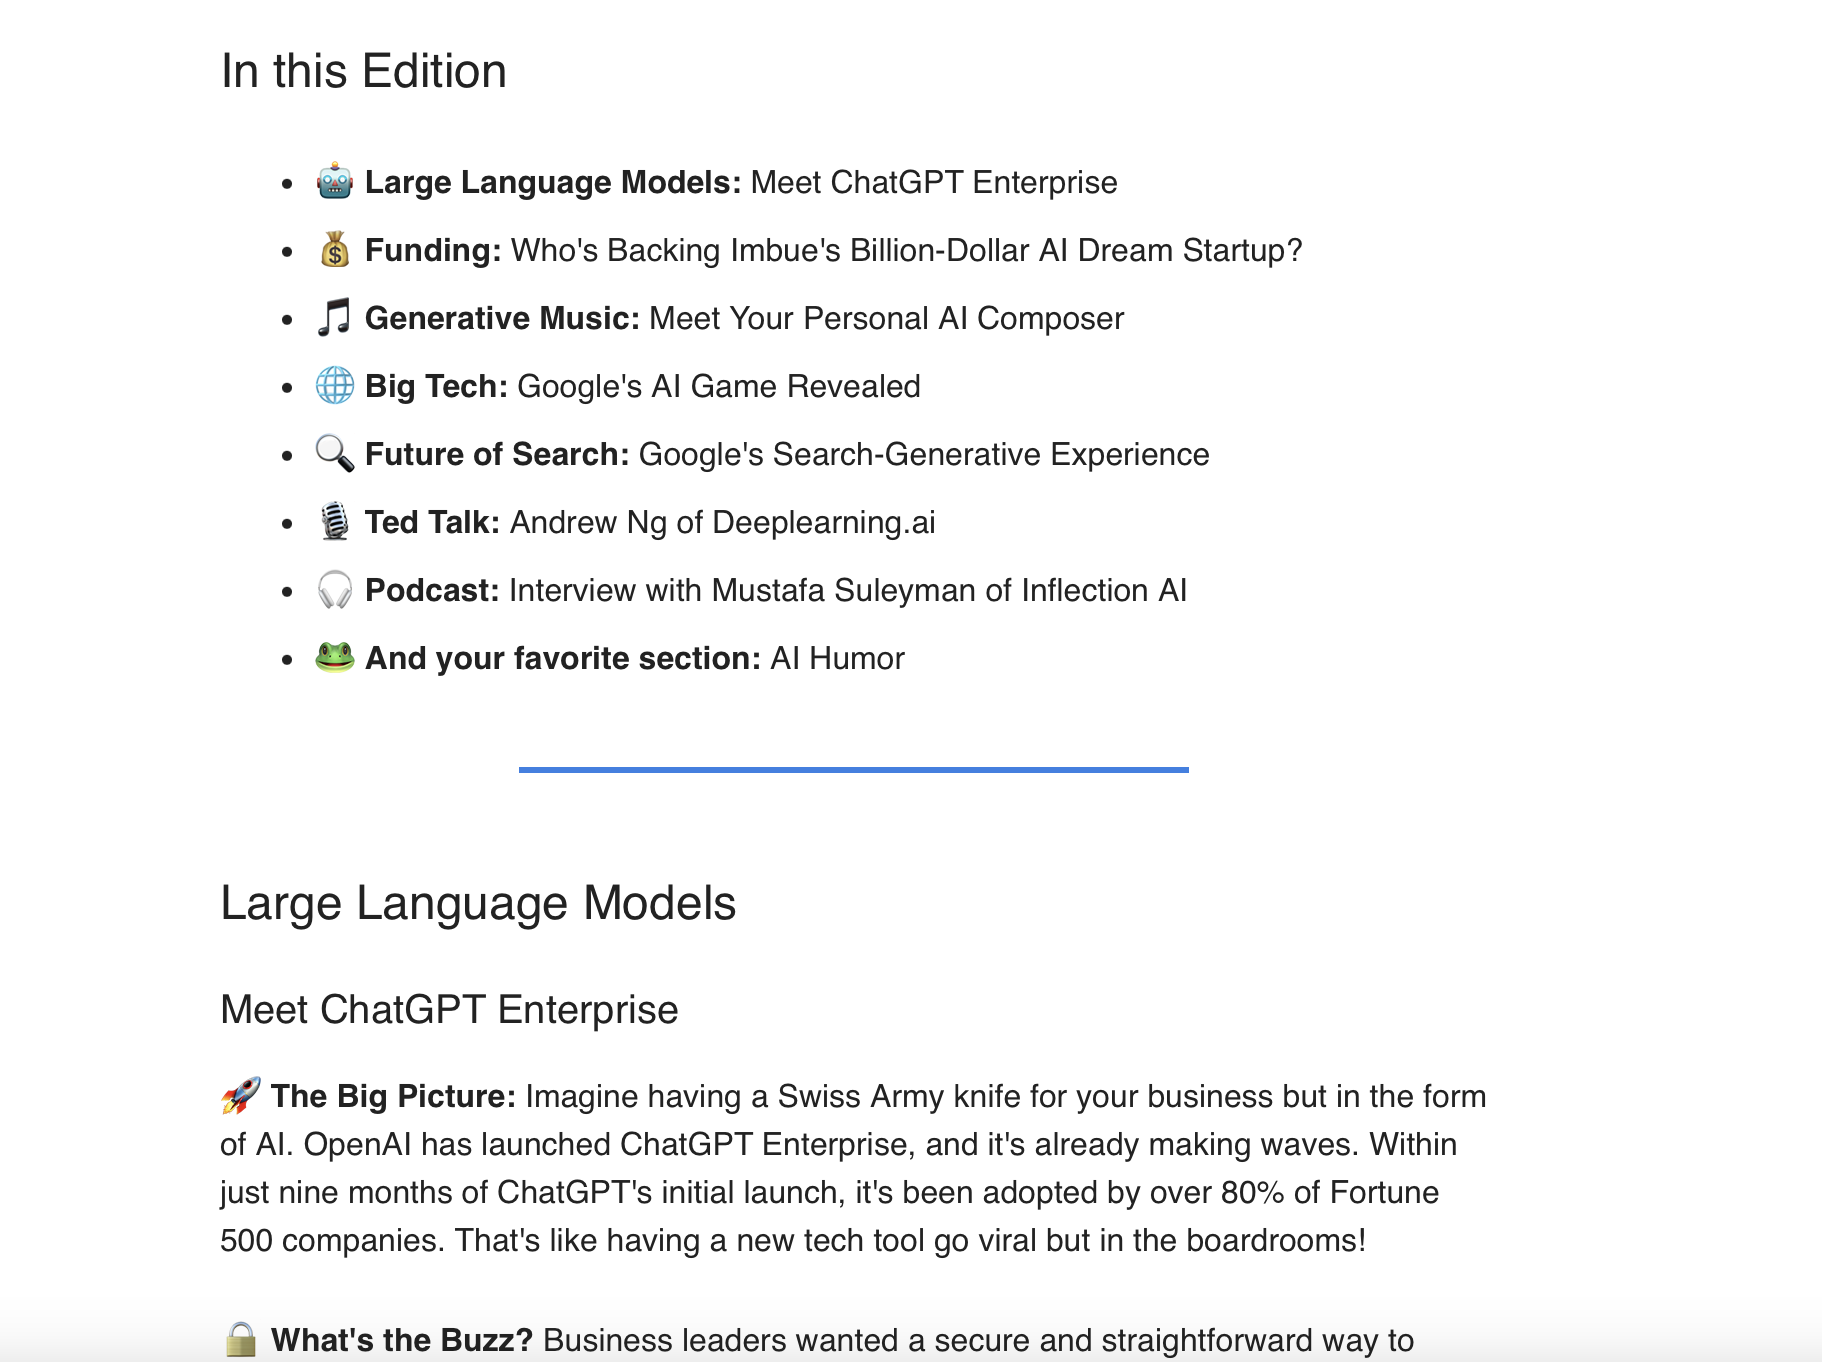Click the bold 'Big Tech:' label

click(x=436, y=386)
